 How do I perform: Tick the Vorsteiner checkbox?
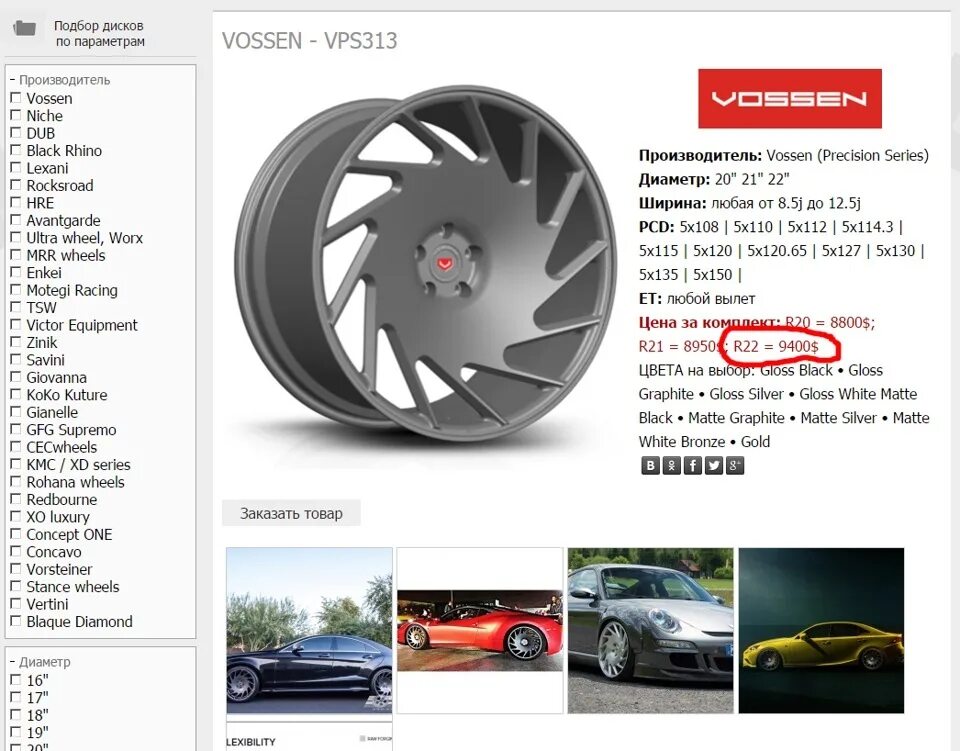click(x=16, y=568)
